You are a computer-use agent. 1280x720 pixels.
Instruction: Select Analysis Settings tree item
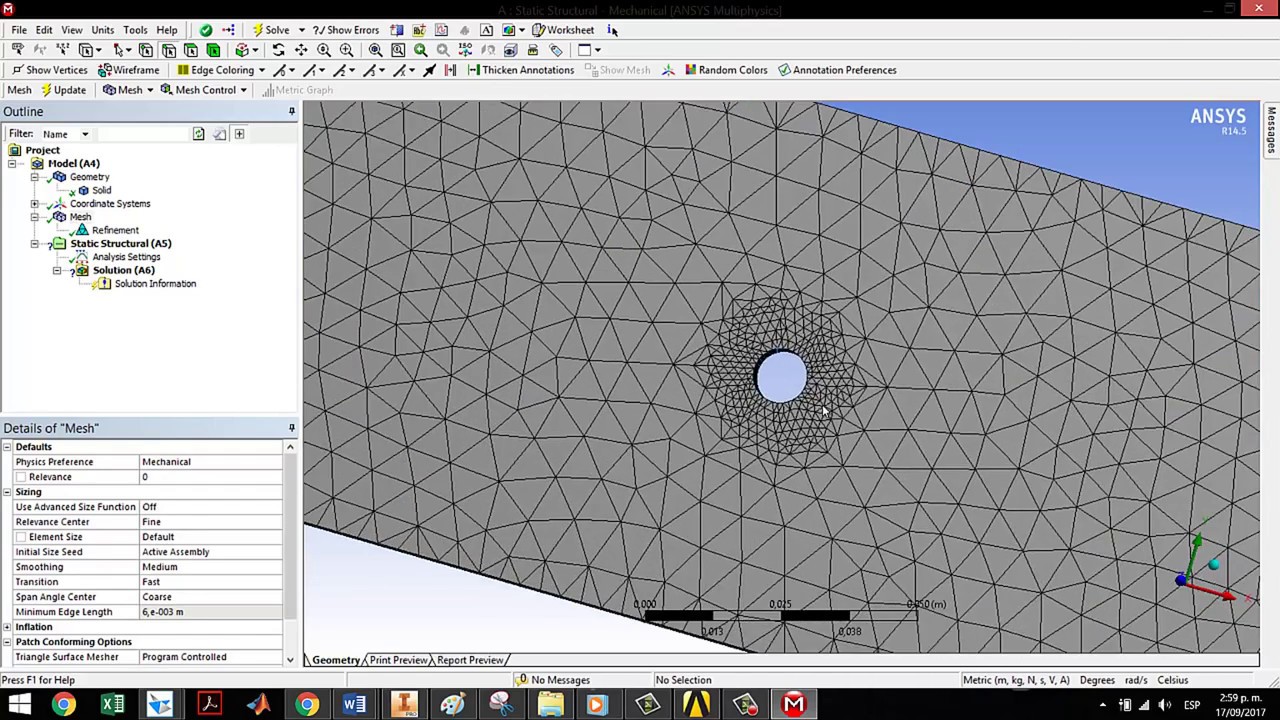(126, 257)
